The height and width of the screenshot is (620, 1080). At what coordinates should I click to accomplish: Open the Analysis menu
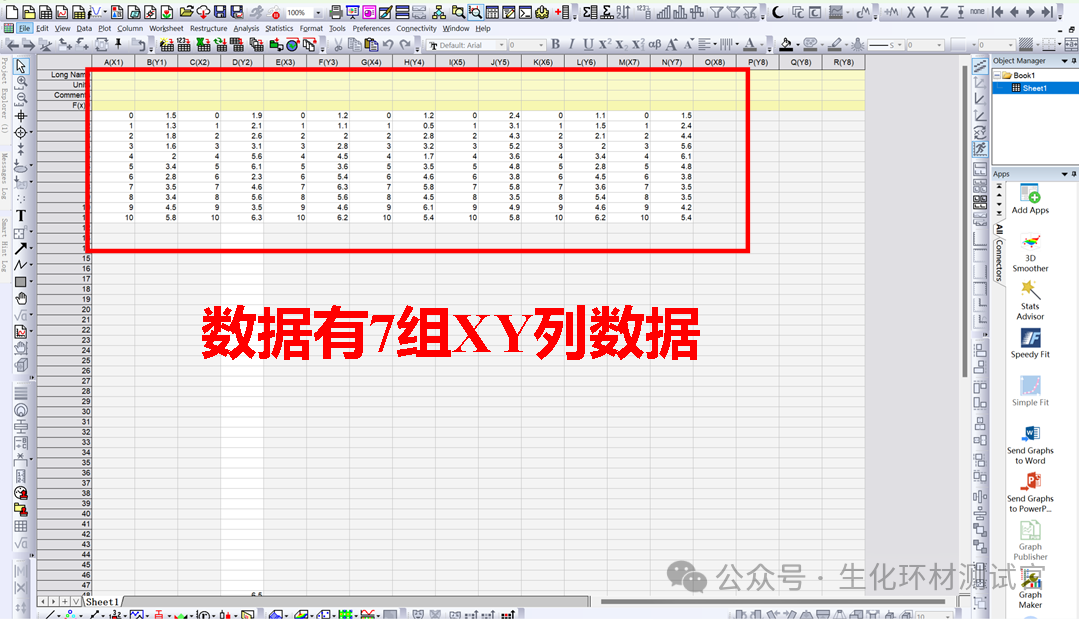(x=246, y=28)
